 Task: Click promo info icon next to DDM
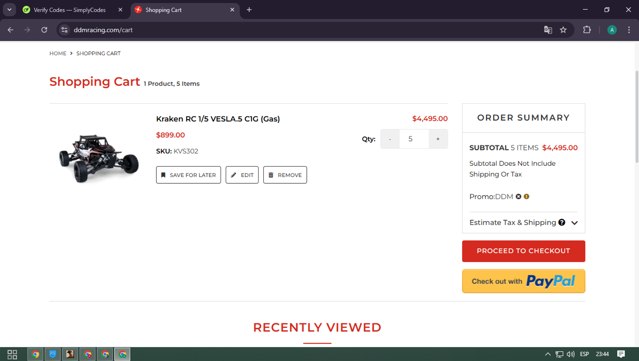click(527, 196)
